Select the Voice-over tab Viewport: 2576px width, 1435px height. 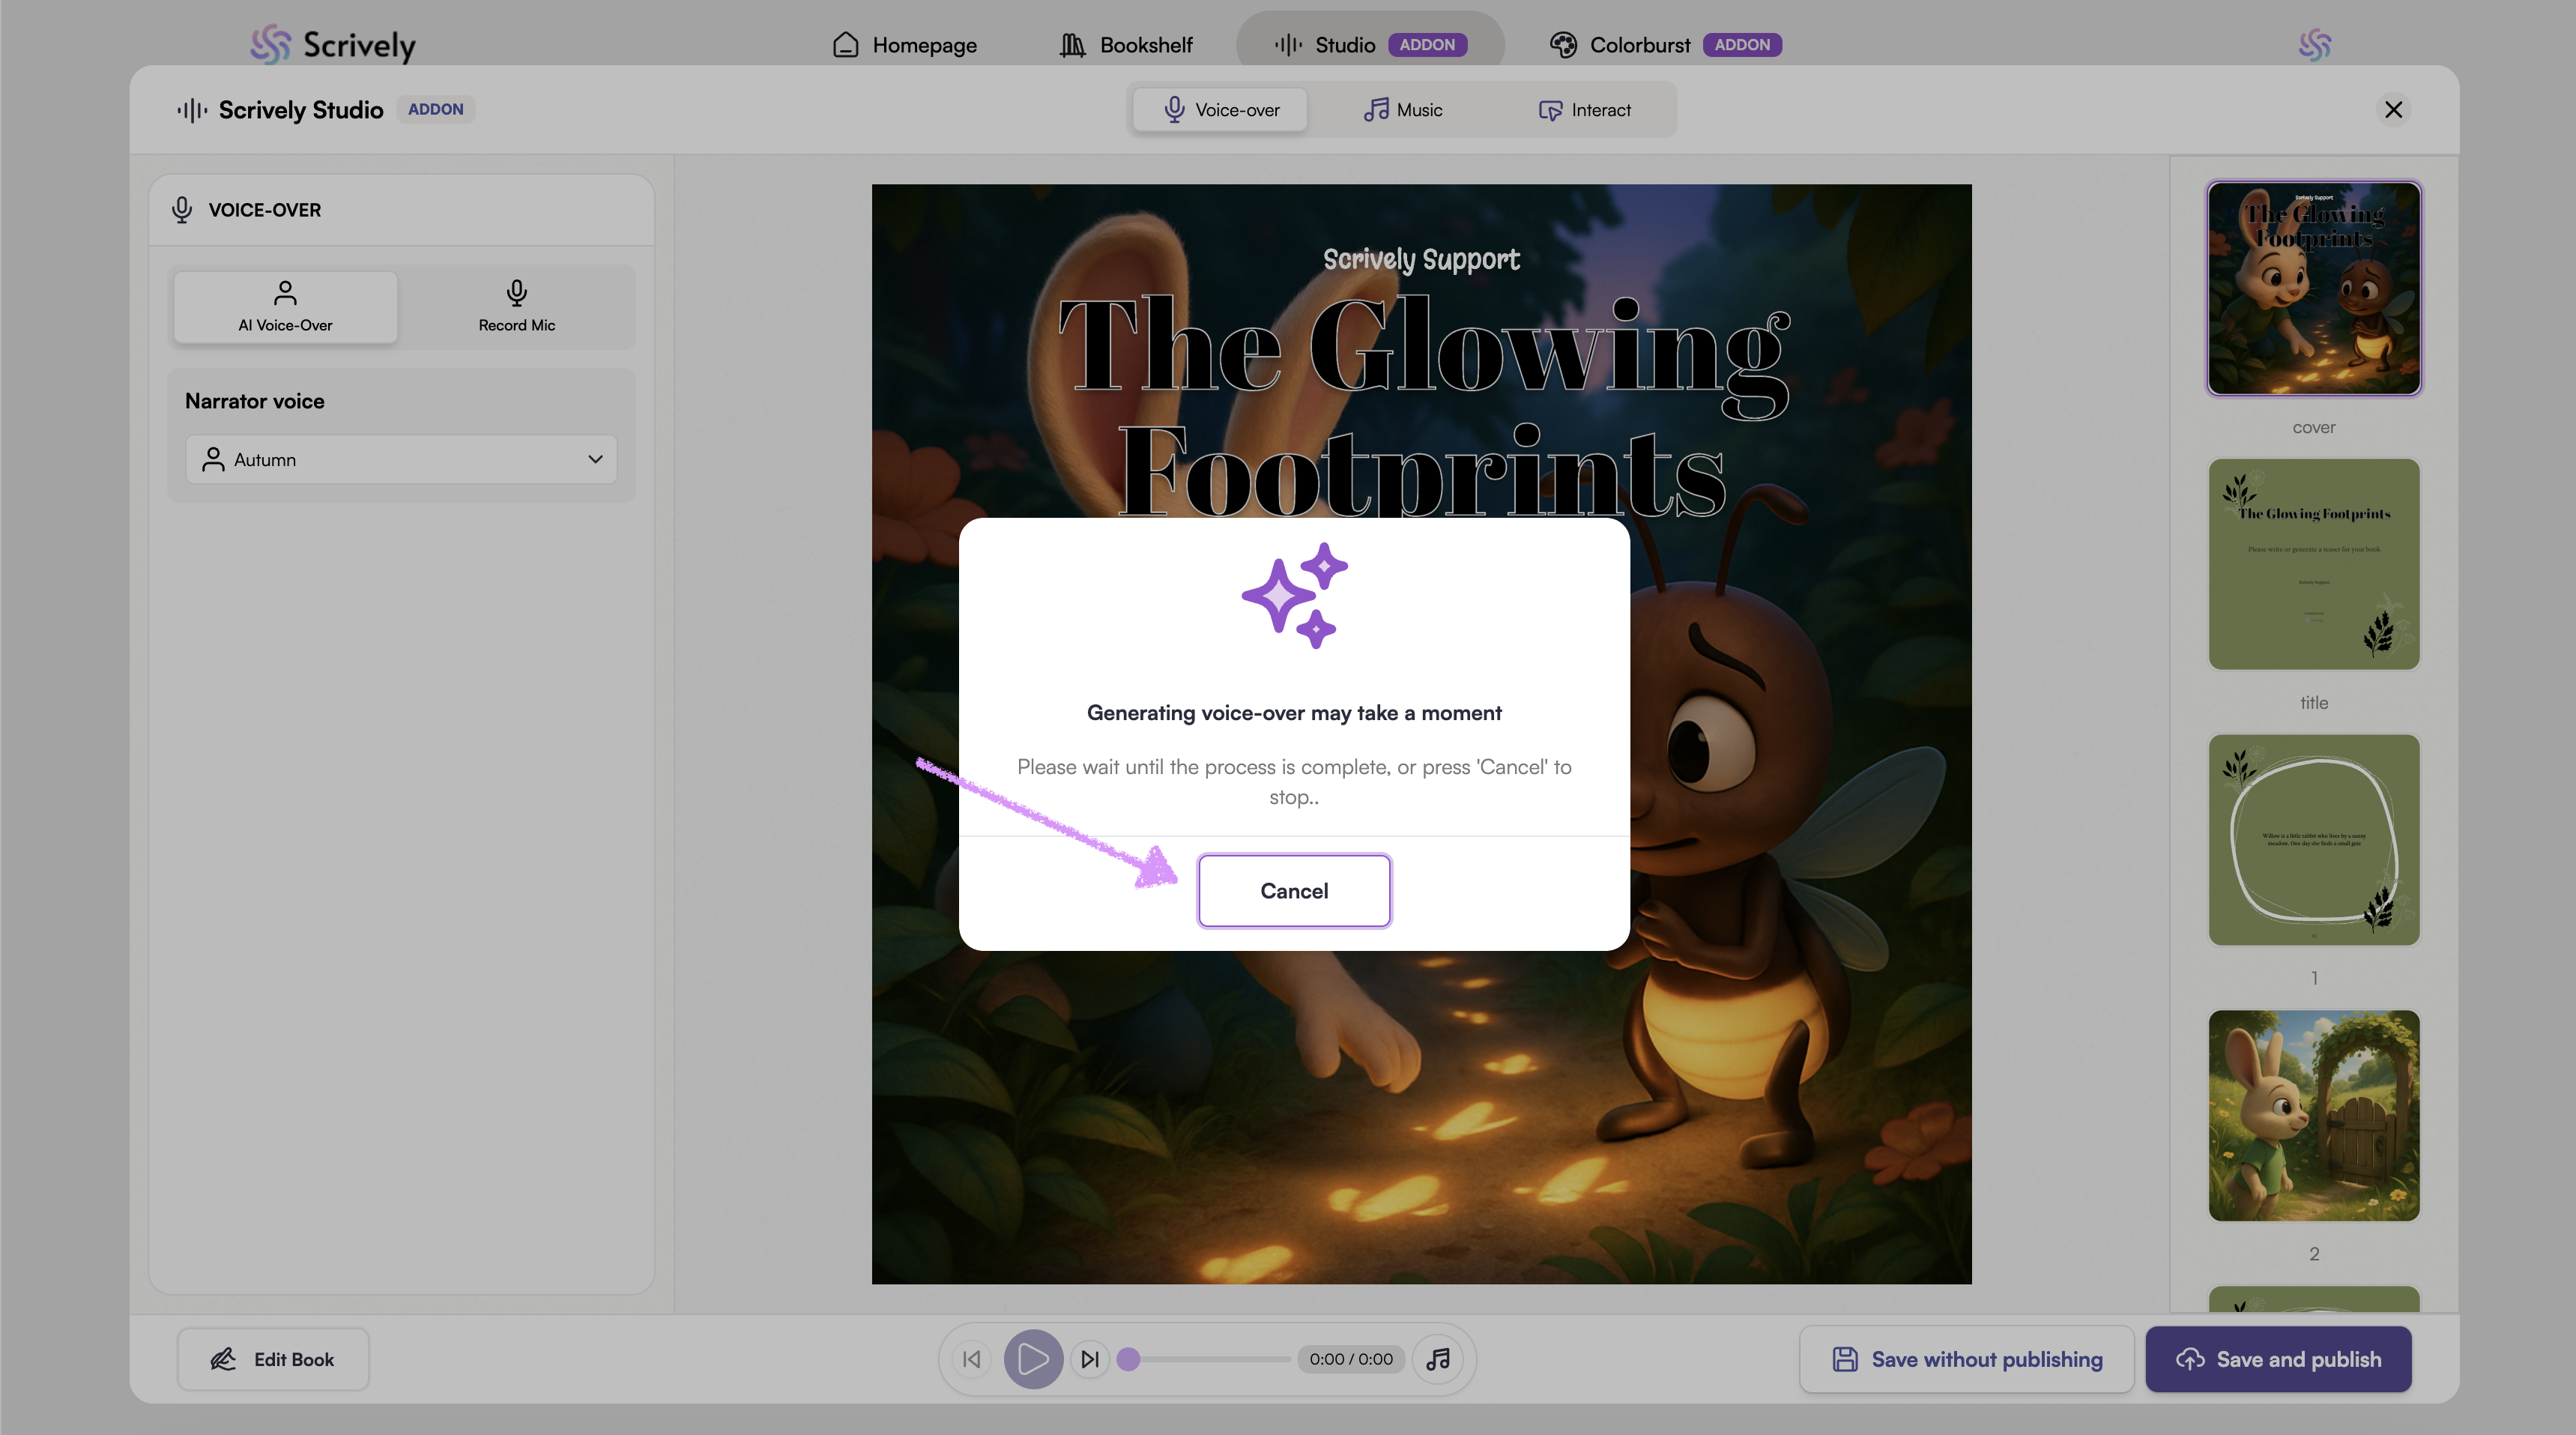coord(1220,110)
